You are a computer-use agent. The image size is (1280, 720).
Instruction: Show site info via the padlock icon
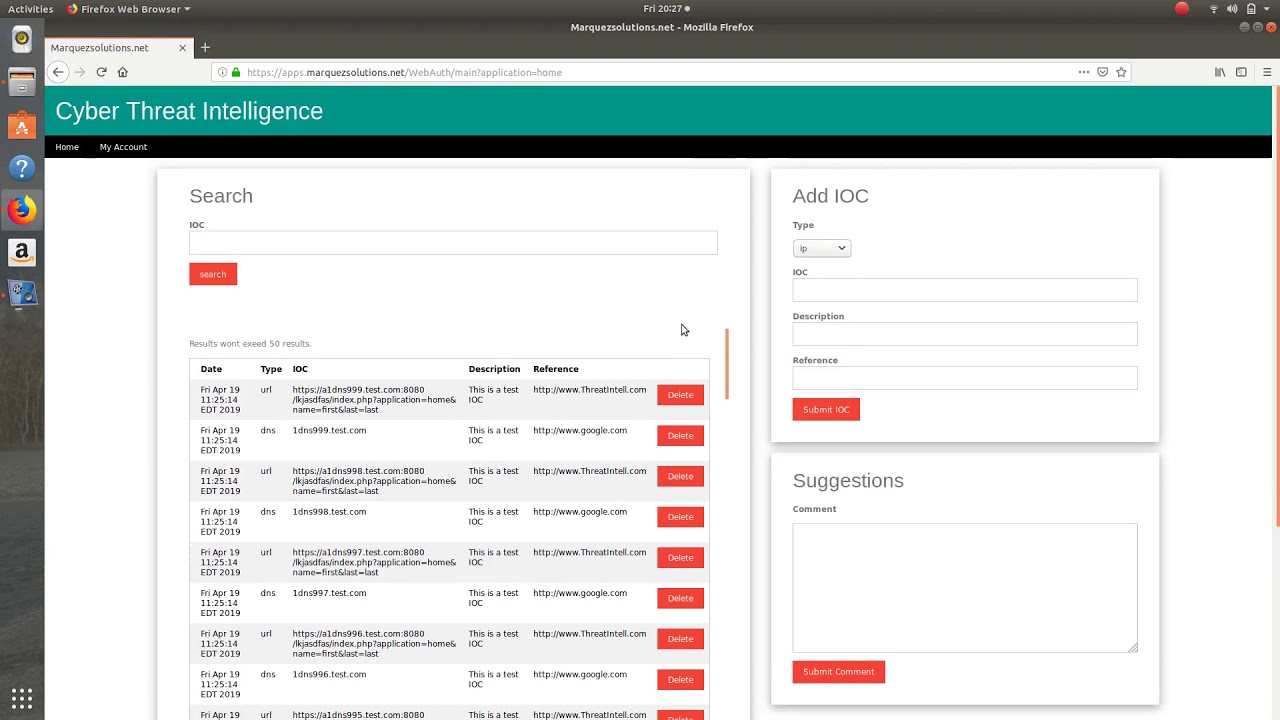pos(236,72)
